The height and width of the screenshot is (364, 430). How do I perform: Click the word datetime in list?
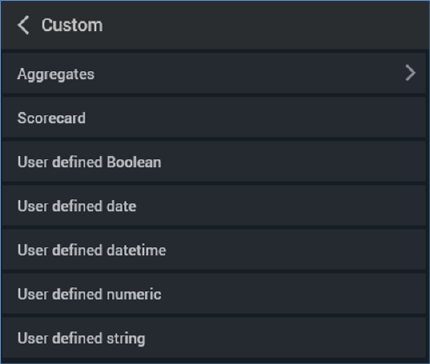click(136, 250)
